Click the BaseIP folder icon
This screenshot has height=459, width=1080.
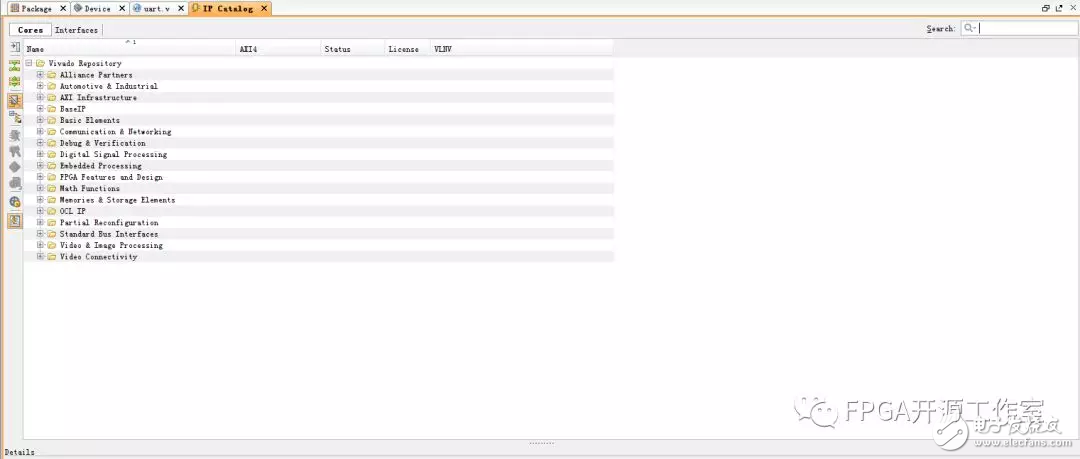point(51,109)
